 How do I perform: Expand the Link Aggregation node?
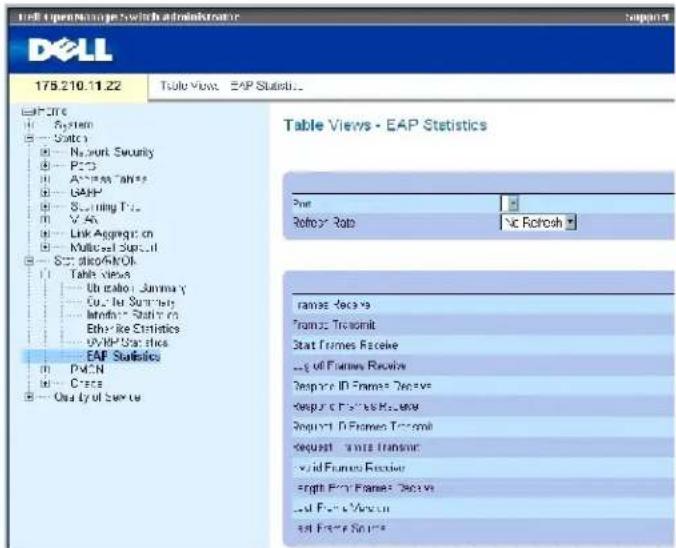[x=45, y=234]
